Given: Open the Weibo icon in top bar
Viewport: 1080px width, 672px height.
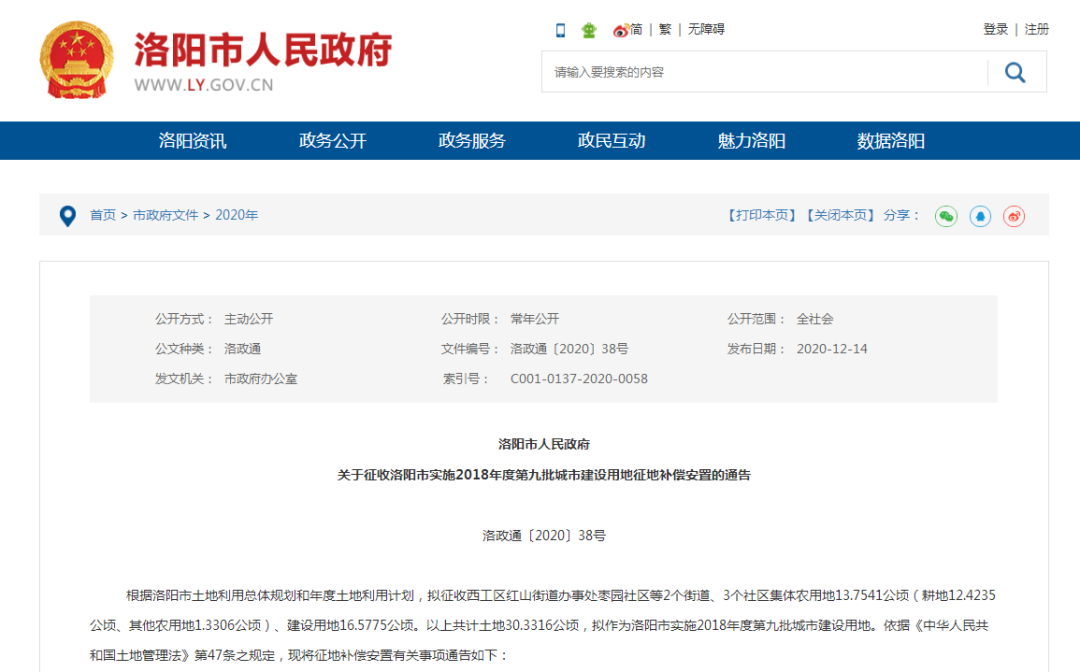Looking at the screenshot, I should point(620,30).
